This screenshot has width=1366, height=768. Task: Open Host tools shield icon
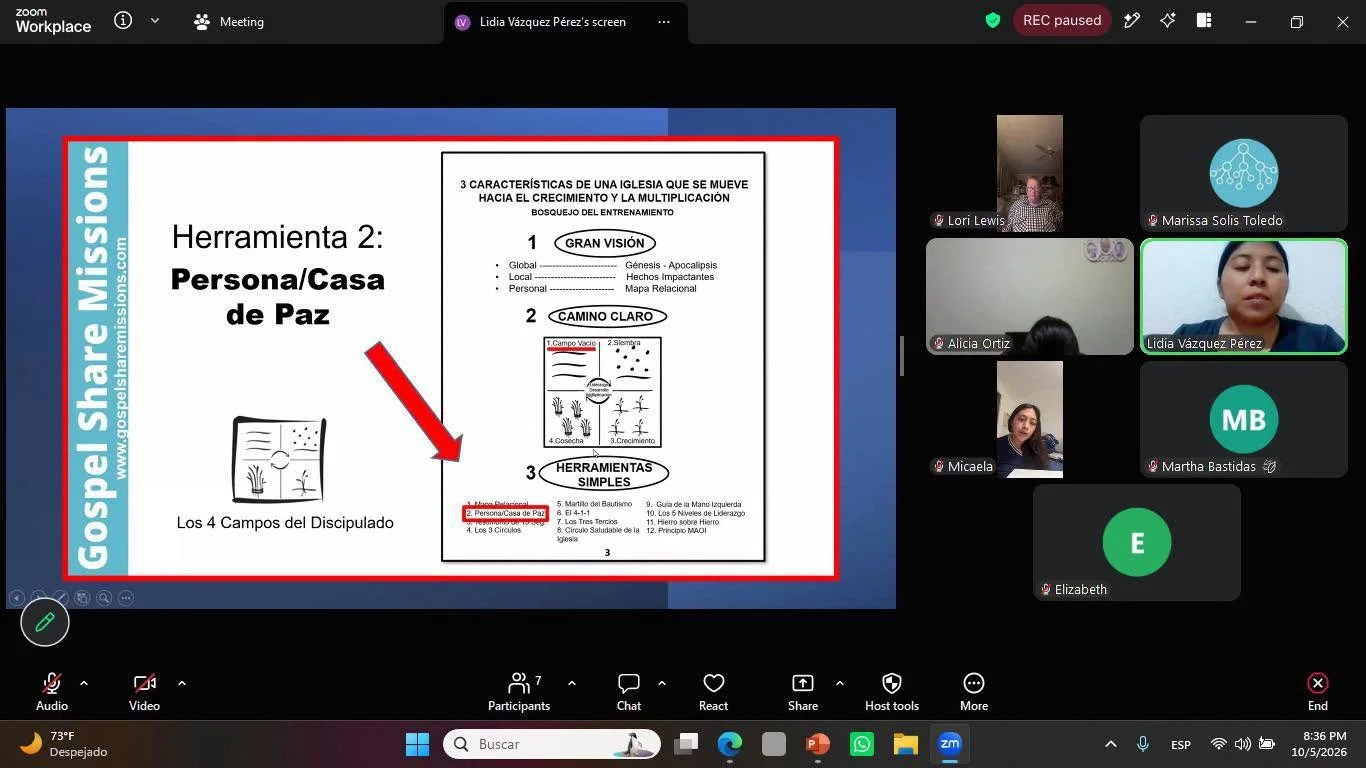(892, 684)
